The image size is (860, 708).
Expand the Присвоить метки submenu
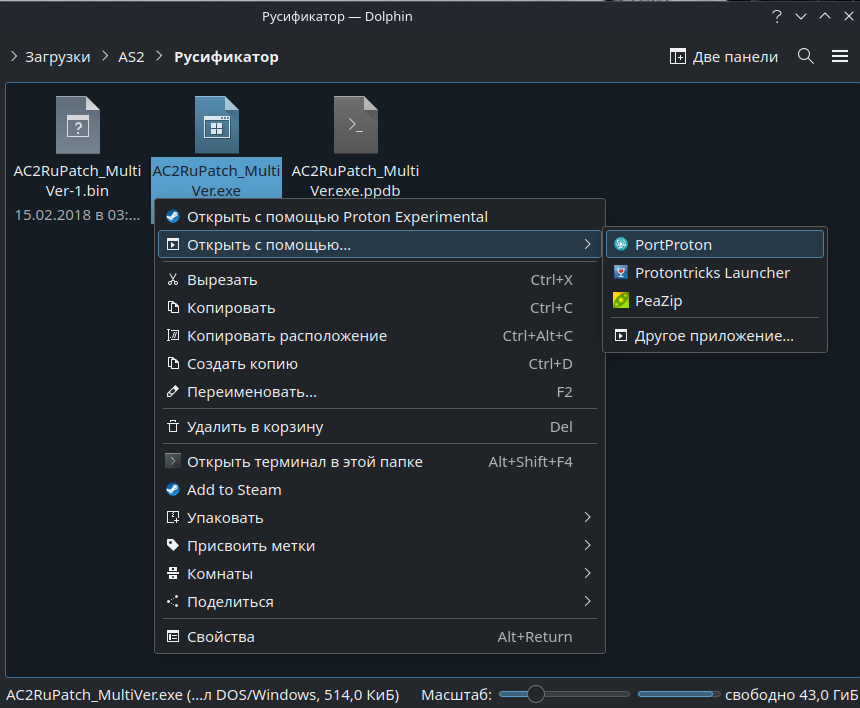(x=587, y=546)
